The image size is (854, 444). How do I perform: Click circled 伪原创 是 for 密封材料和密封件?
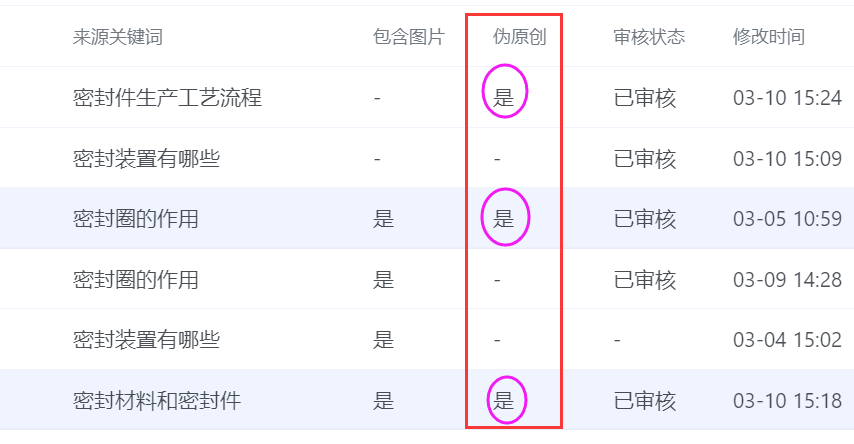coord(504,402)
